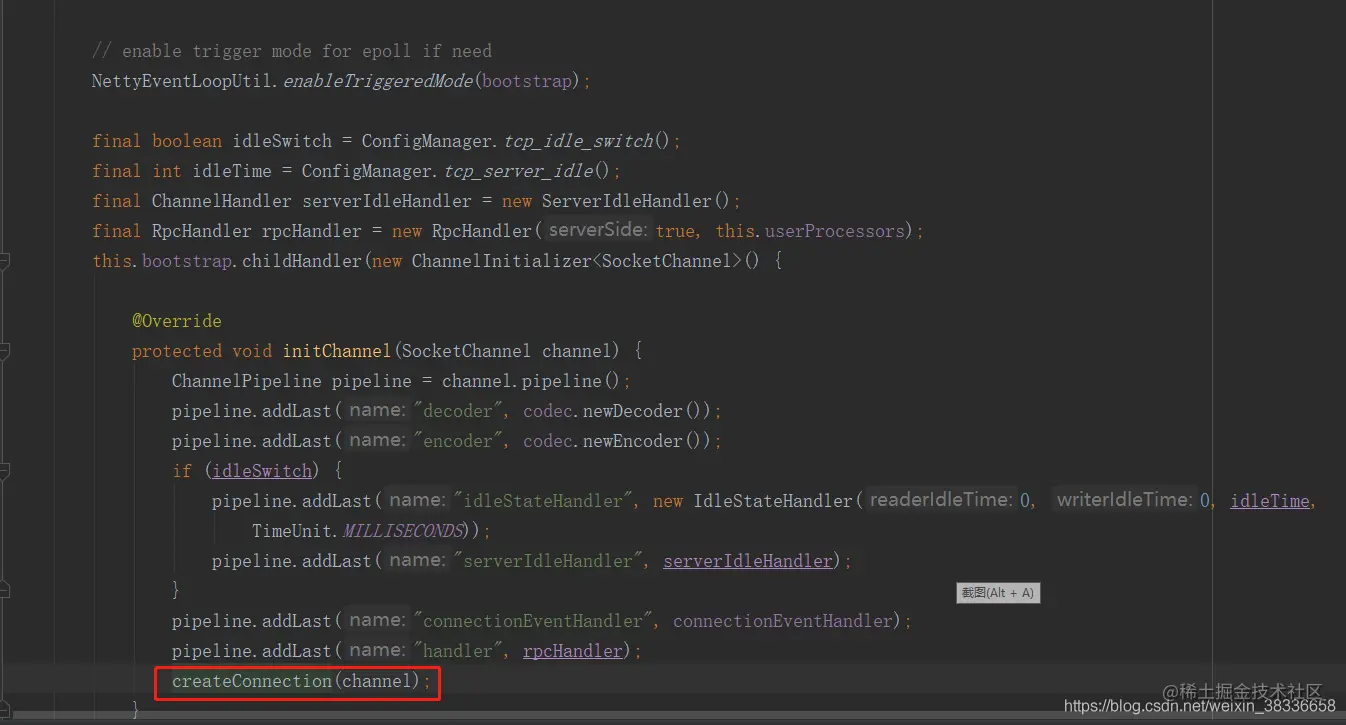The width and height of the screenshot is (1346, 725).
Task: Click the underlined serverIdleHandler argument
Action: click(x=748, y=561)
